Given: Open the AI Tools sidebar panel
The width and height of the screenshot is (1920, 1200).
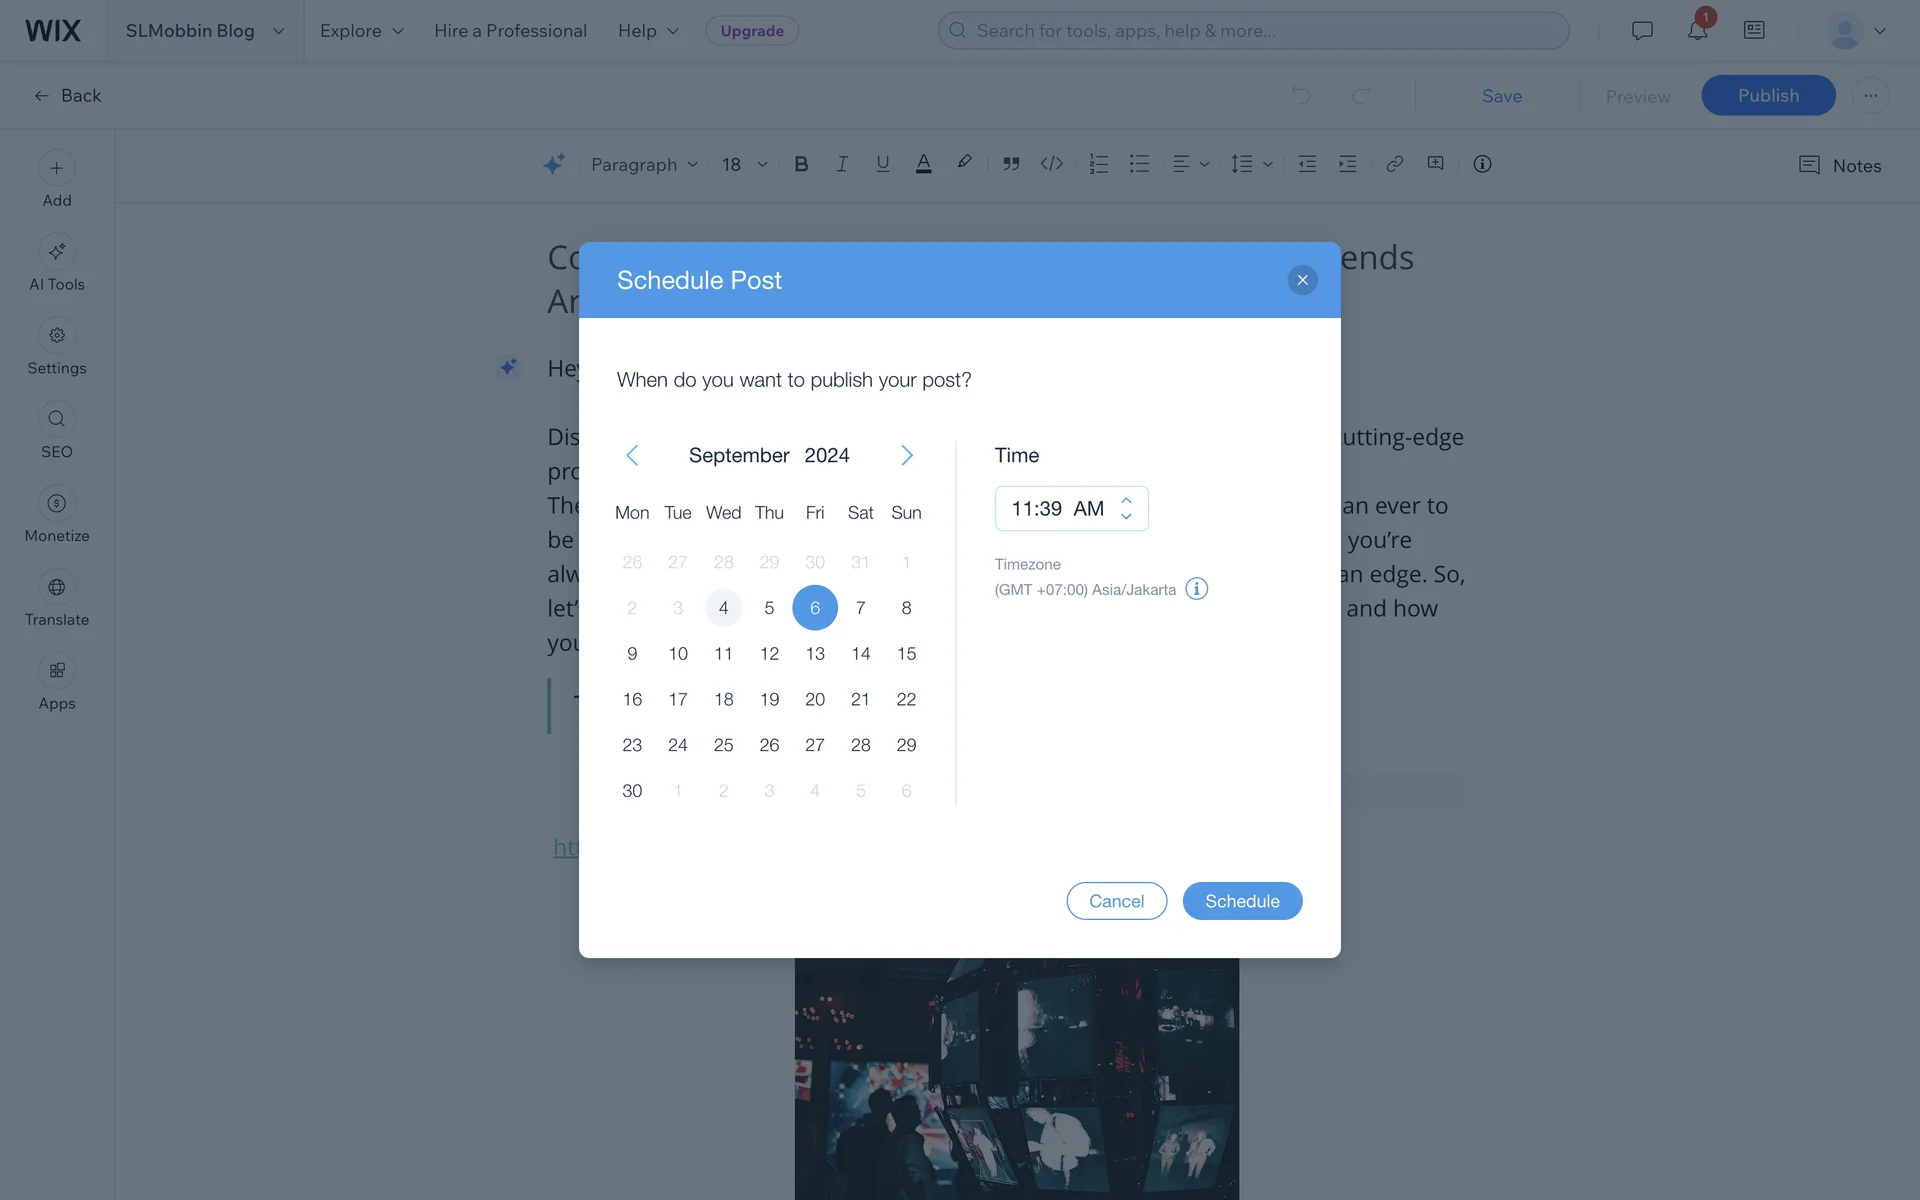Looking at the screenshot, I should point(57,265).
